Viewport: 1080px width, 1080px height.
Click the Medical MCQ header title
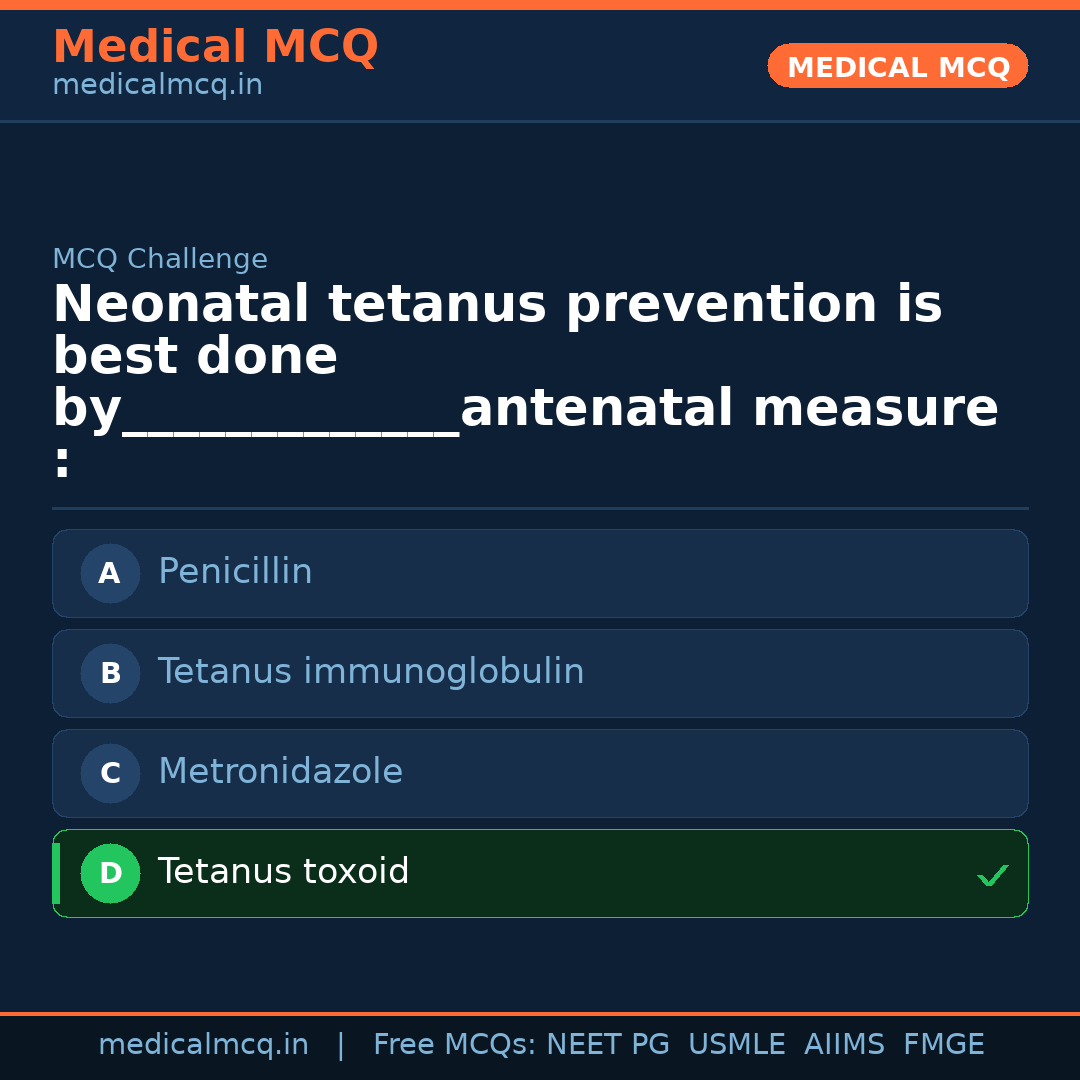click(215, 47)
